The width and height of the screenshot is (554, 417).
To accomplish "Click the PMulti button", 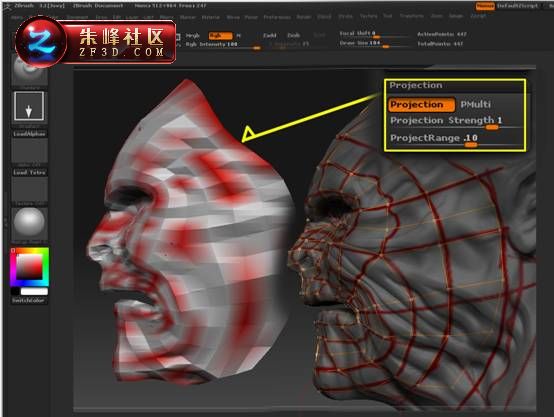I will tap(475, 104).
